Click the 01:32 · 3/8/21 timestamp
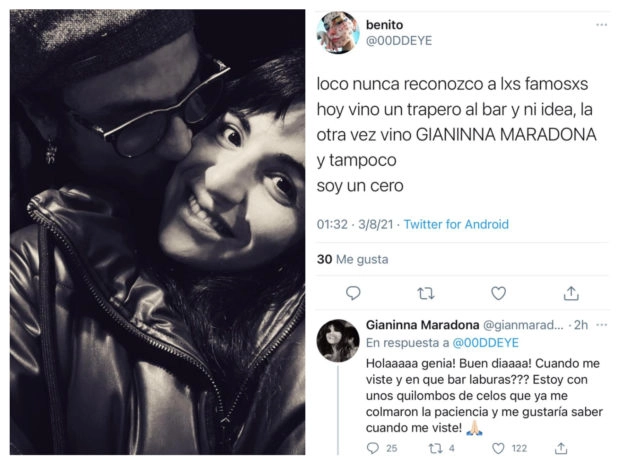 point(355,224)
